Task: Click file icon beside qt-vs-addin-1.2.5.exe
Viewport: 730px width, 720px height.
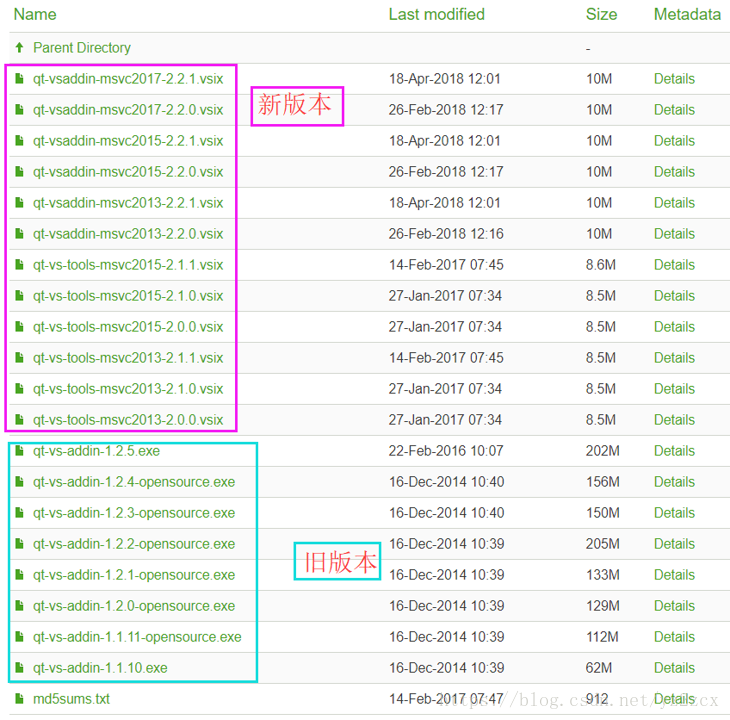Action: (x=20, y=451)
